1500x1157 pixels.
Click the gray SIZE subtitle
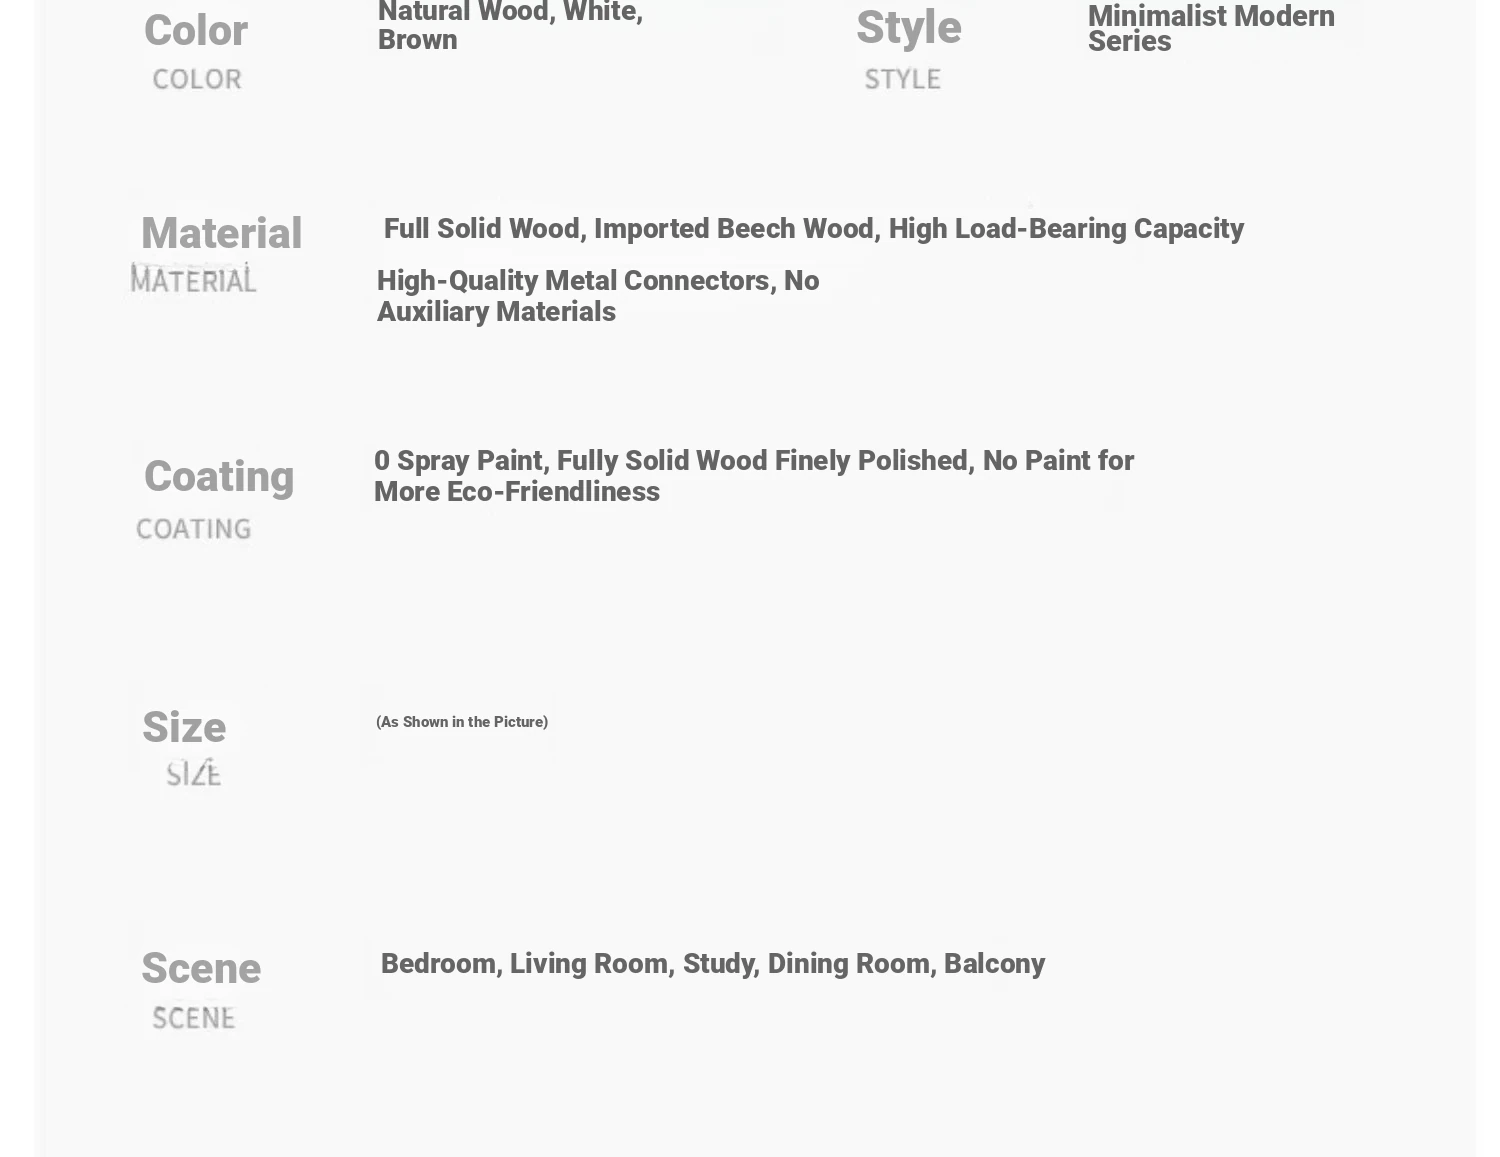point(193,773)
